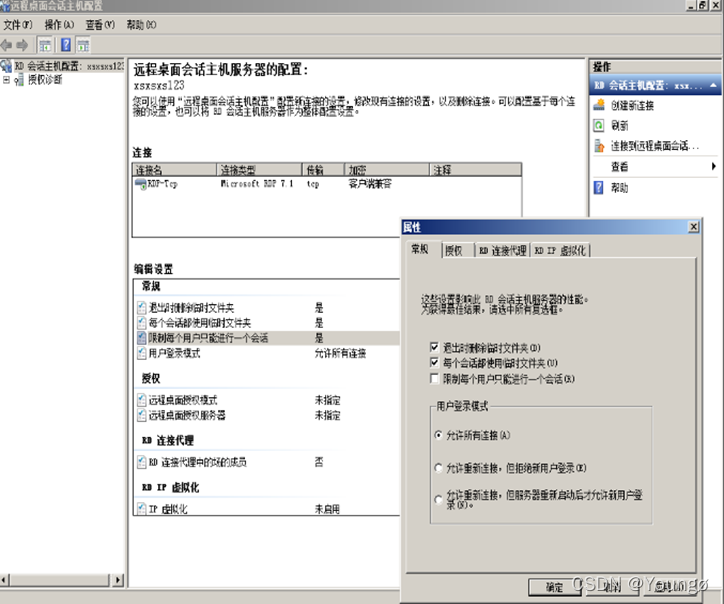Click icon beside 远程桌面授权模式 setting
Image resolution: width=724 pixels, height=604 pixels.
pyautogui.click(x=142, y=400)
